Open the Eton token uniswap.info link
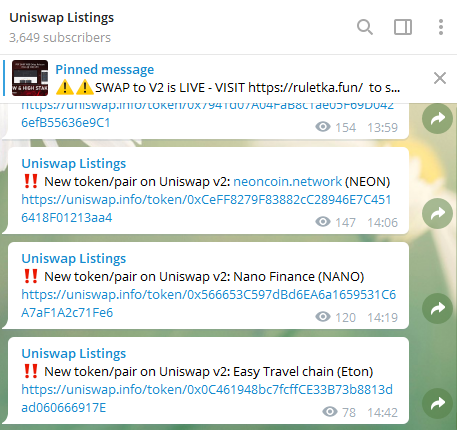457x430 pixels. point(207,399)
